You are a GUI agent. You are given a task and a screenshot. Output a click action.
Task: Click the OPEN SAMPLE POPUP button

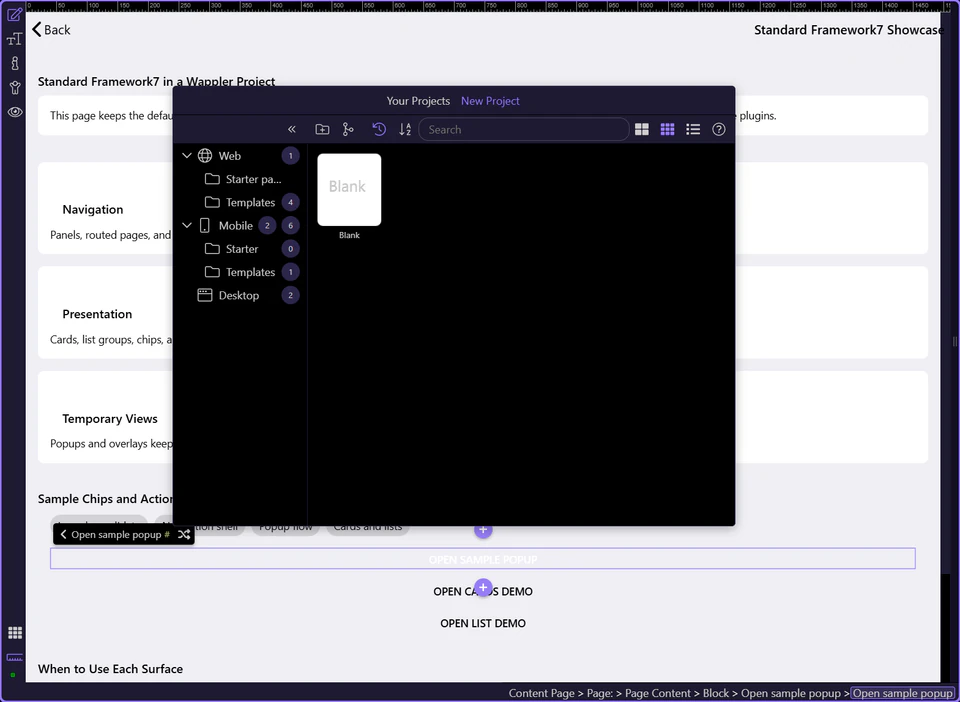(x=482, y=559)
